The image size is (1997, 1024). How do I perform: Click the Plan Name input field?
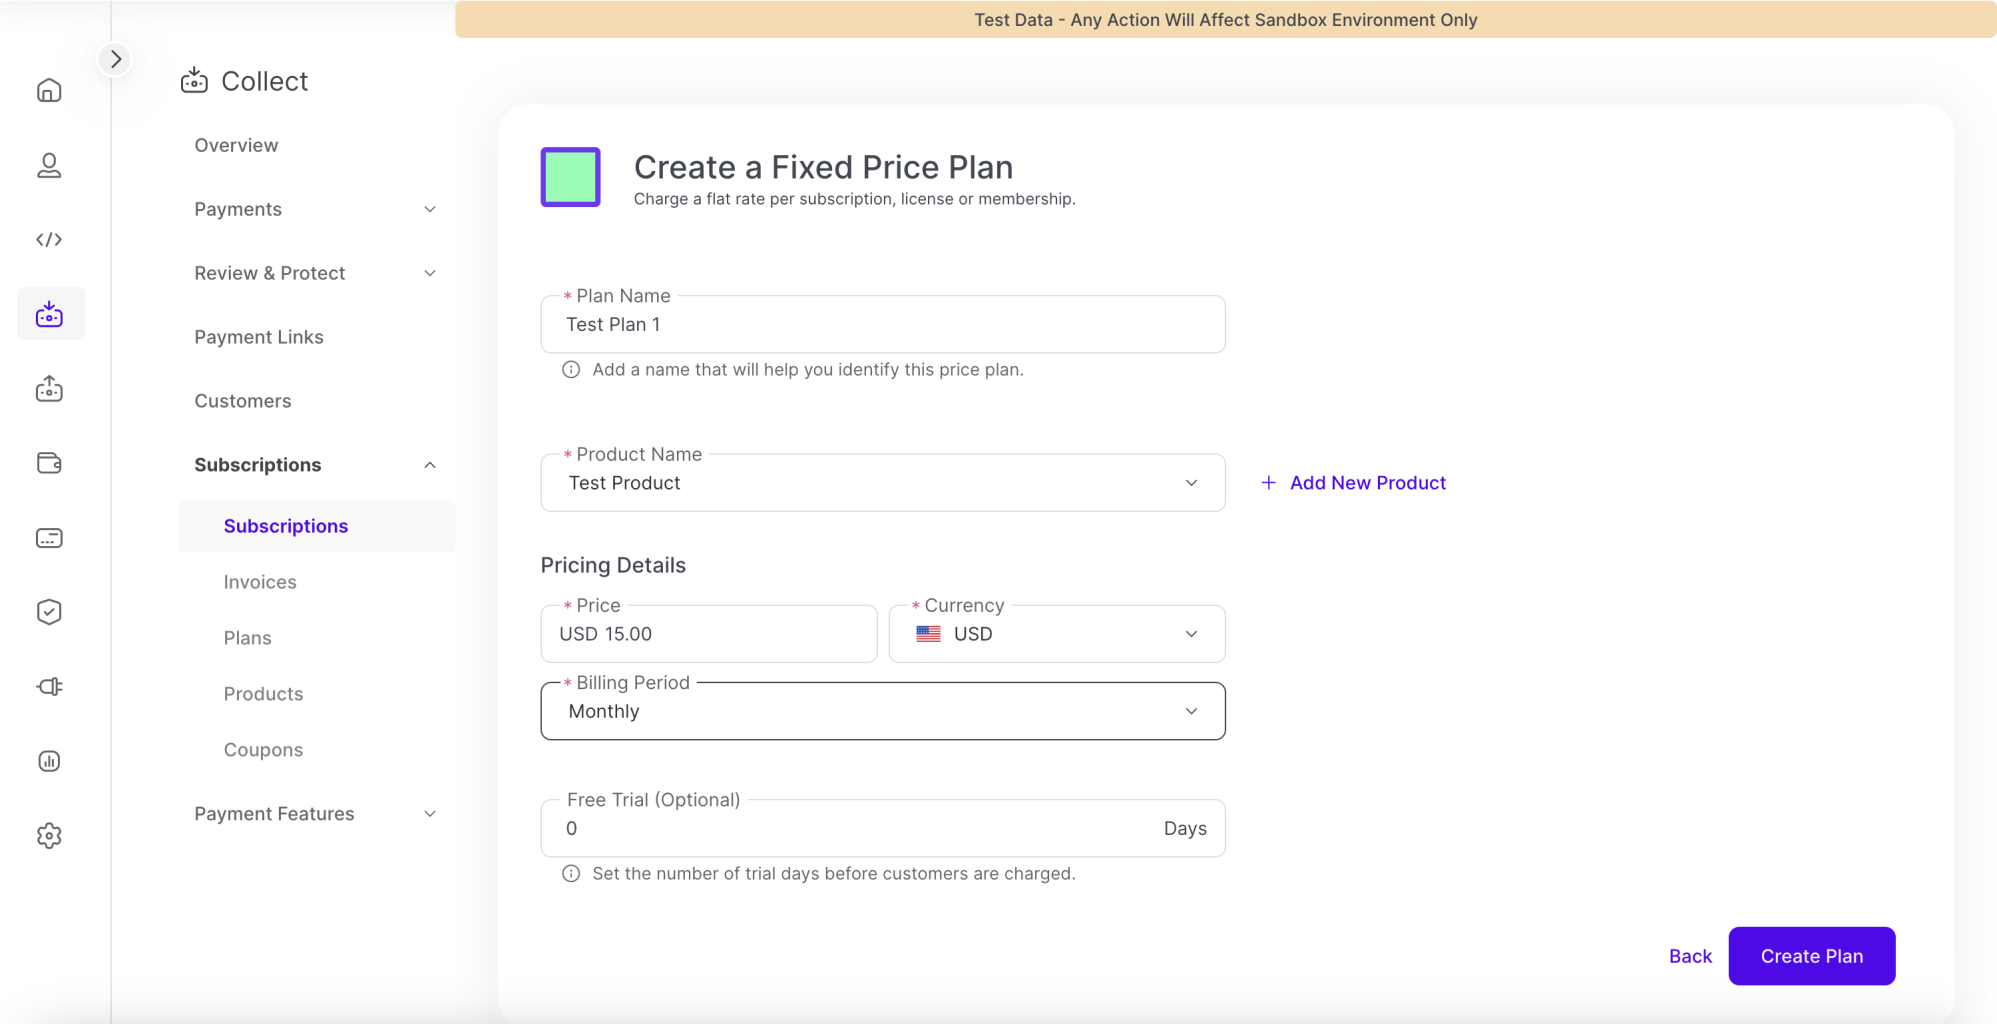click(882, 325)
